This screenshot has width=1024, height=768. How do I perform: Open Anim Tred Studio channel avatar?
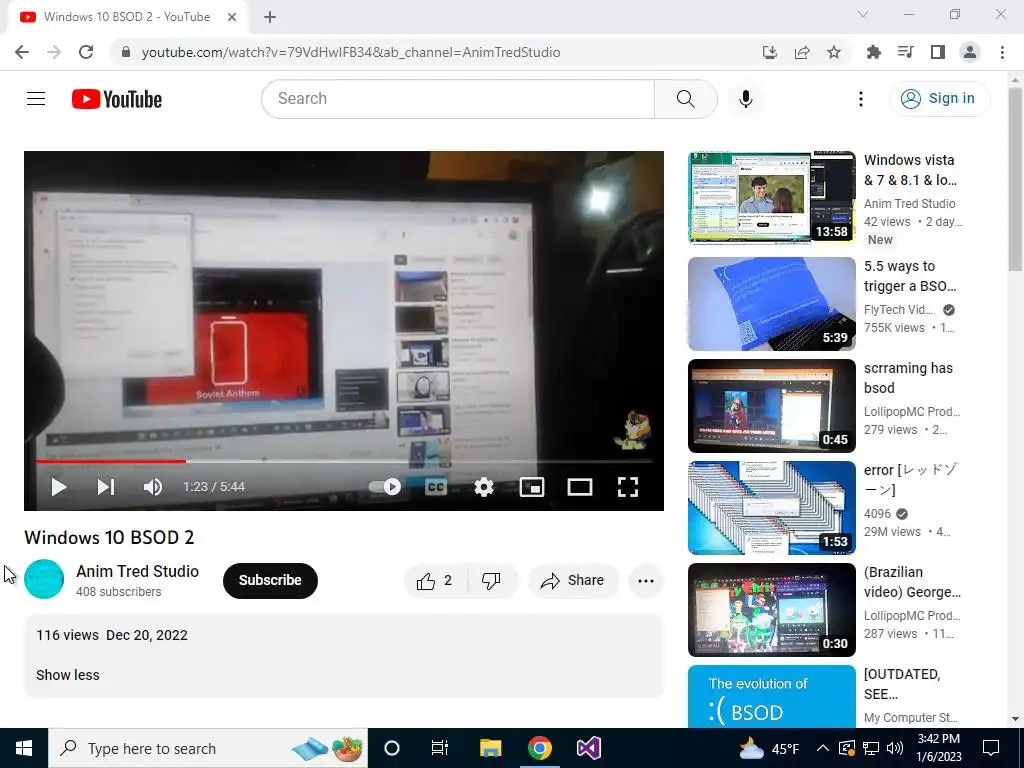click(44, 579)
